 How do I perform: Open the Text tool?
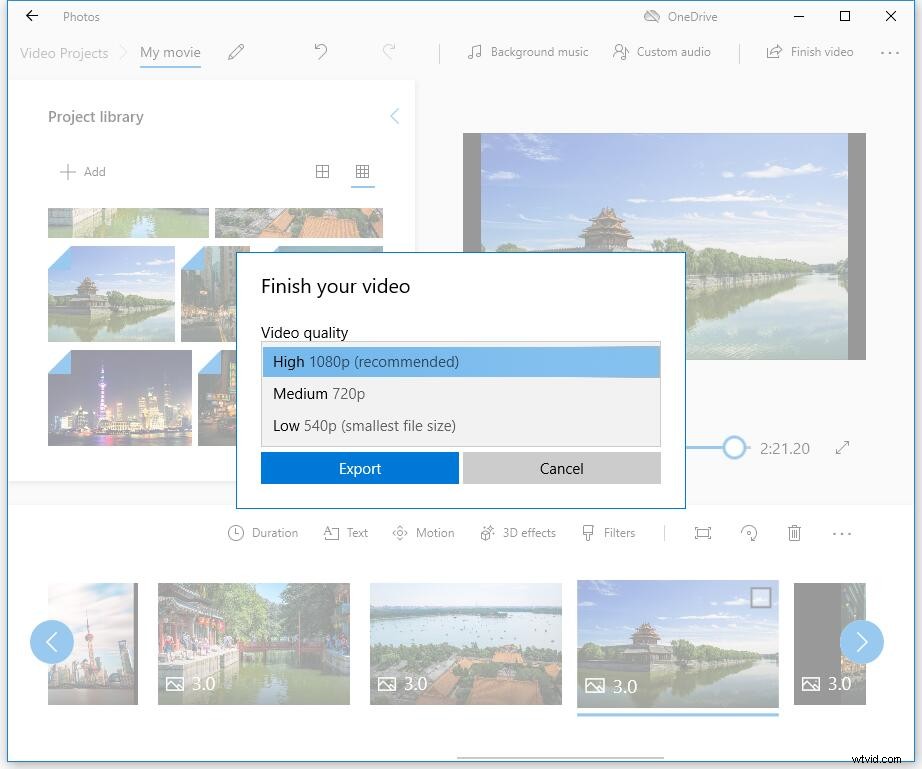(345, 532)
